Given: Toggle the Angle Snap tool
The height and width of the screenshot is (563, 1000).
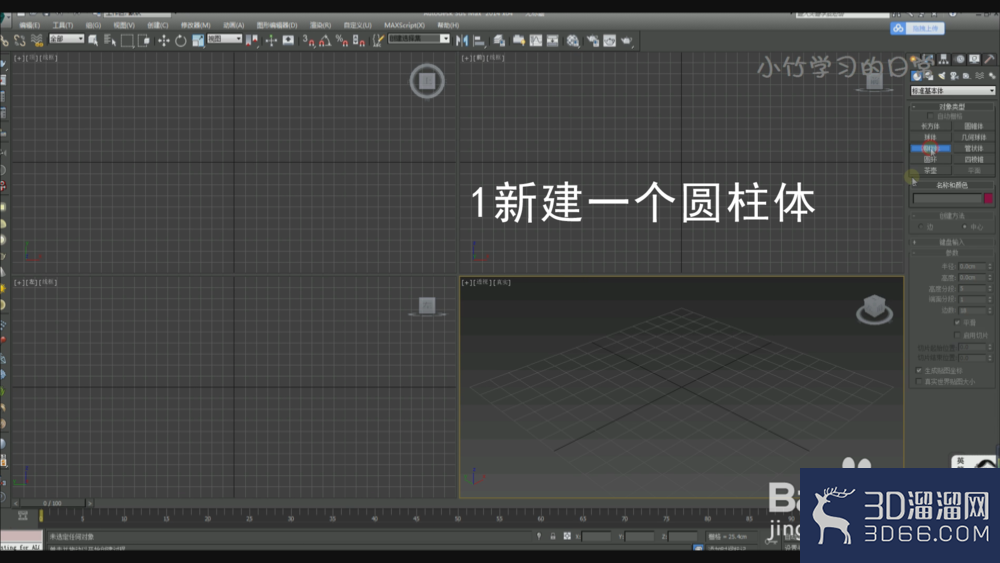Looking at the screenshot, I should (325, 41).
